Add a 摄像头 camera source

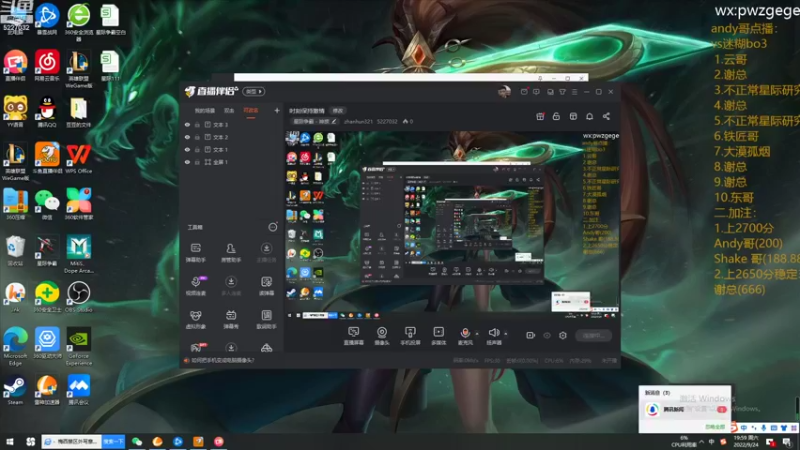pyautogui.click(x=382, y=336)
